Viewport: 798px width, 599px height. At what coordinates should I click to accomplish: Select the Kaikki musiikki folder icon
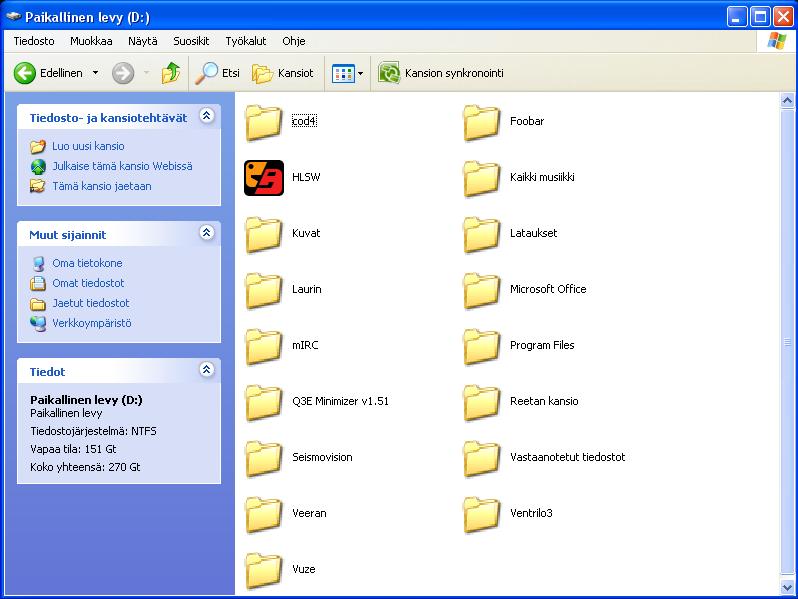pos(482,178)
